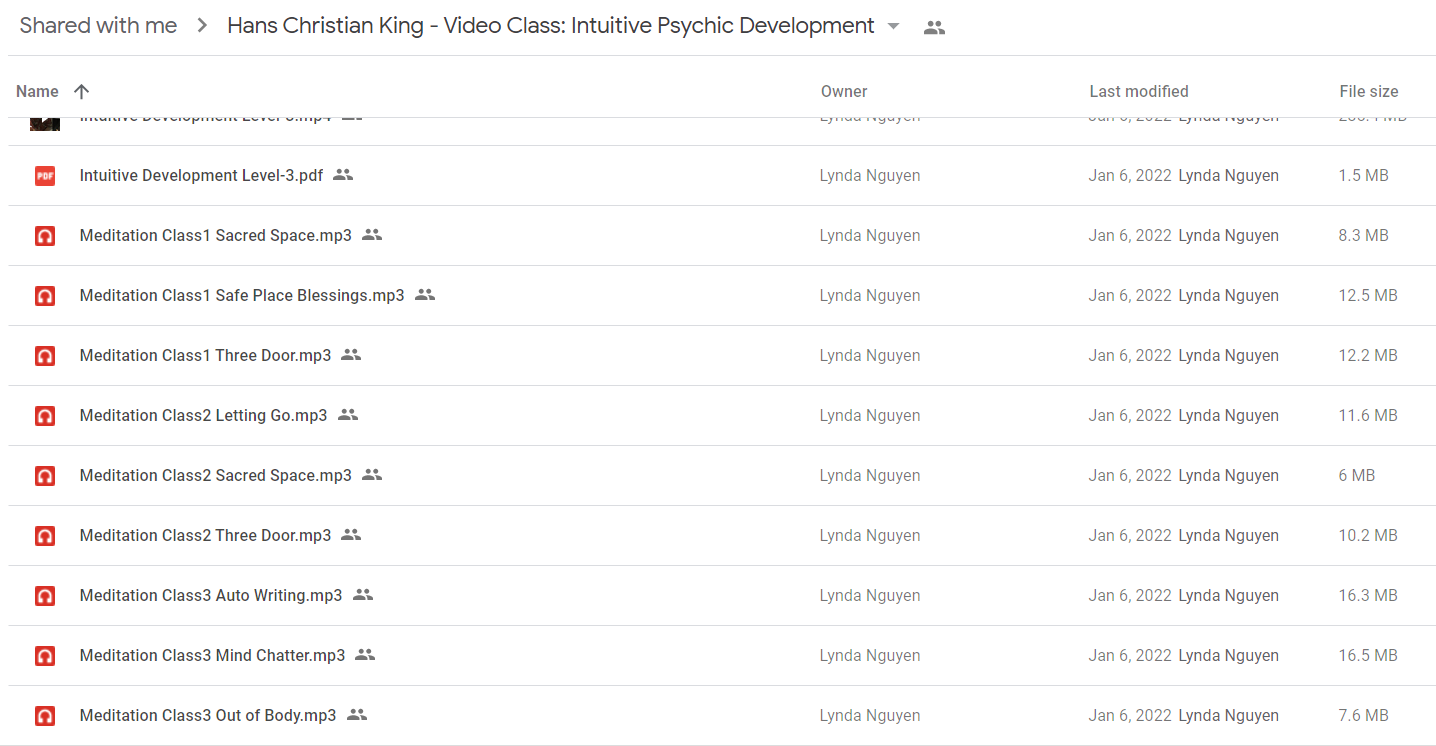The width and height of the screenshot is (1436, 746).
Task: Reverse sort direction with Name arrow
Action: coord(82,91)
